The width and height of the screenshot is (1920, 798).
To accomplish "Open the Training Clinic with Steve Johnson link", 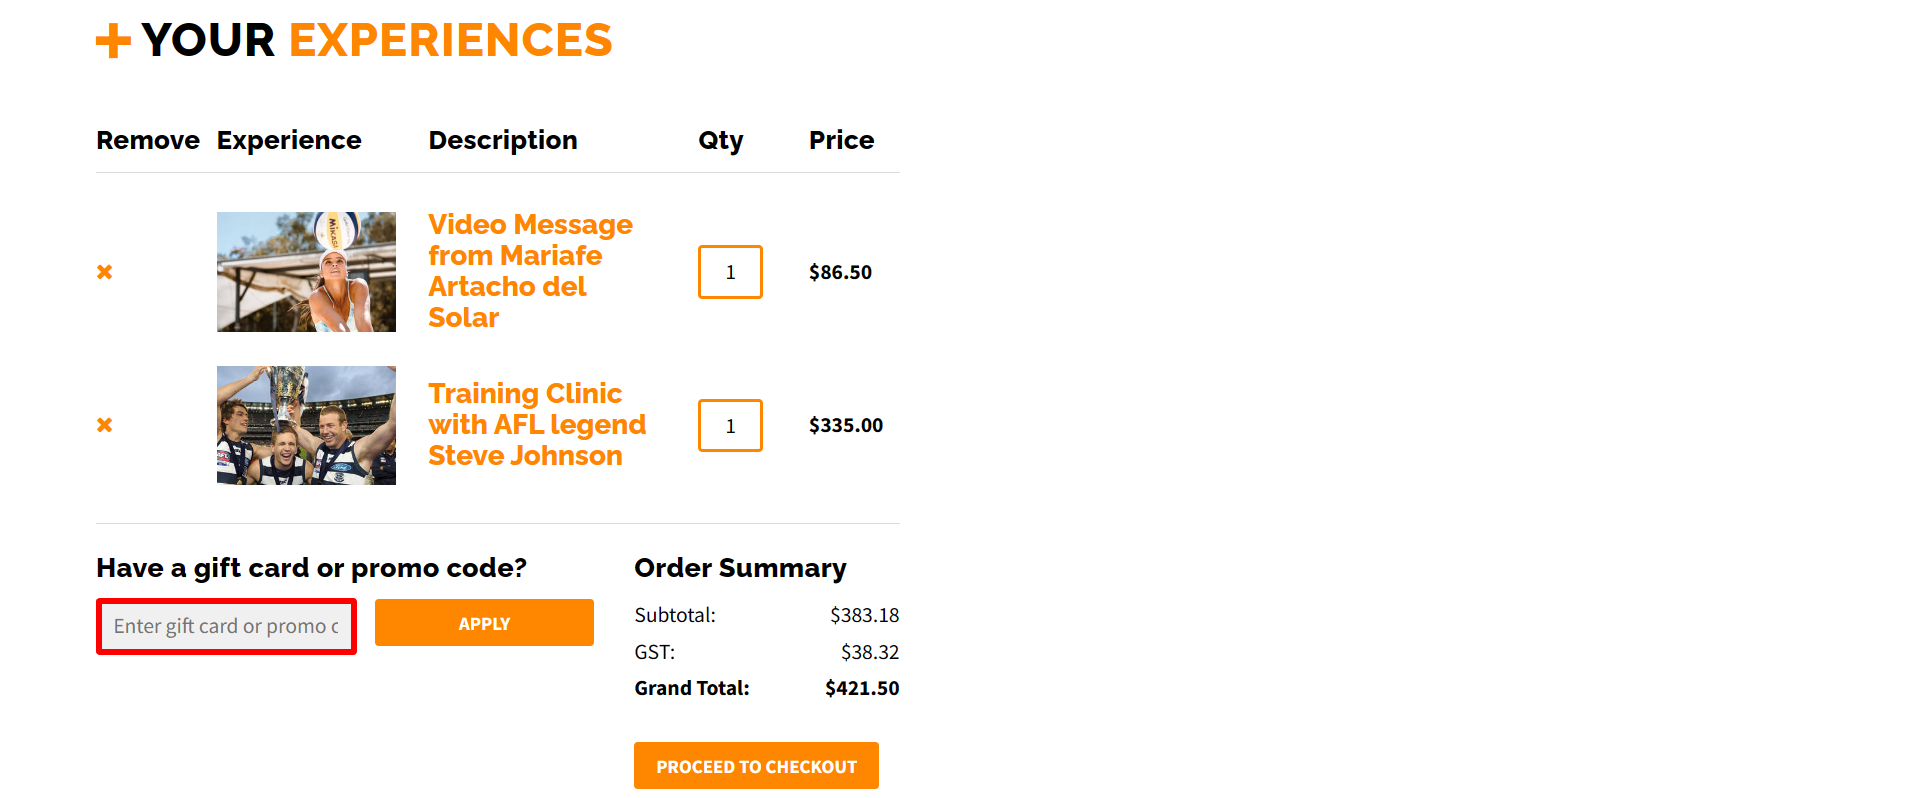I will pyautogui.click(x=537, y=424).
